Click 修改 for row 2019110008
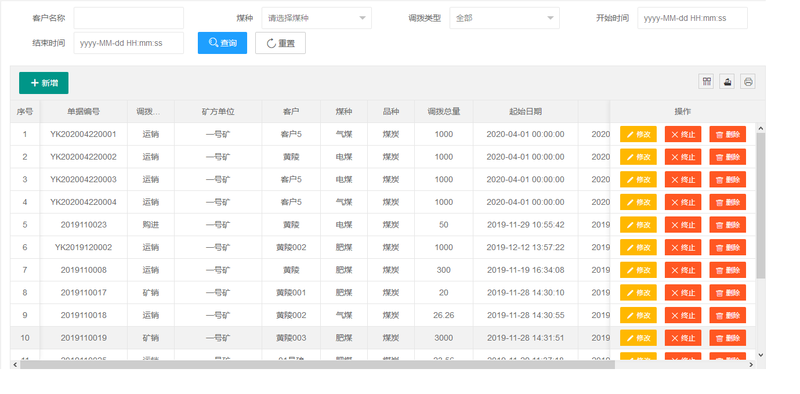This screenshot has width=800, height=394. [638, 270]
